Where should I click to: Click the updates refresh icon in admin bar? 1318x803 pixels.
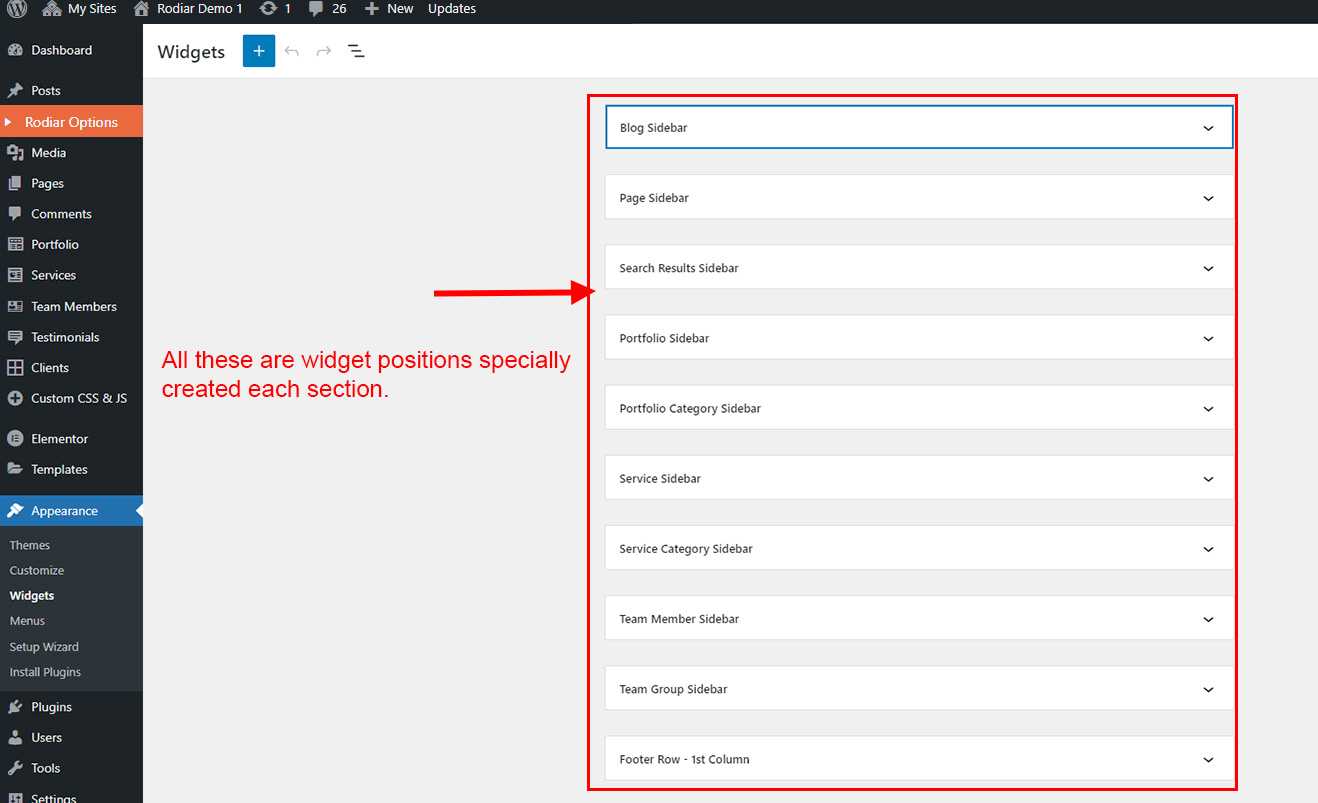268,9
